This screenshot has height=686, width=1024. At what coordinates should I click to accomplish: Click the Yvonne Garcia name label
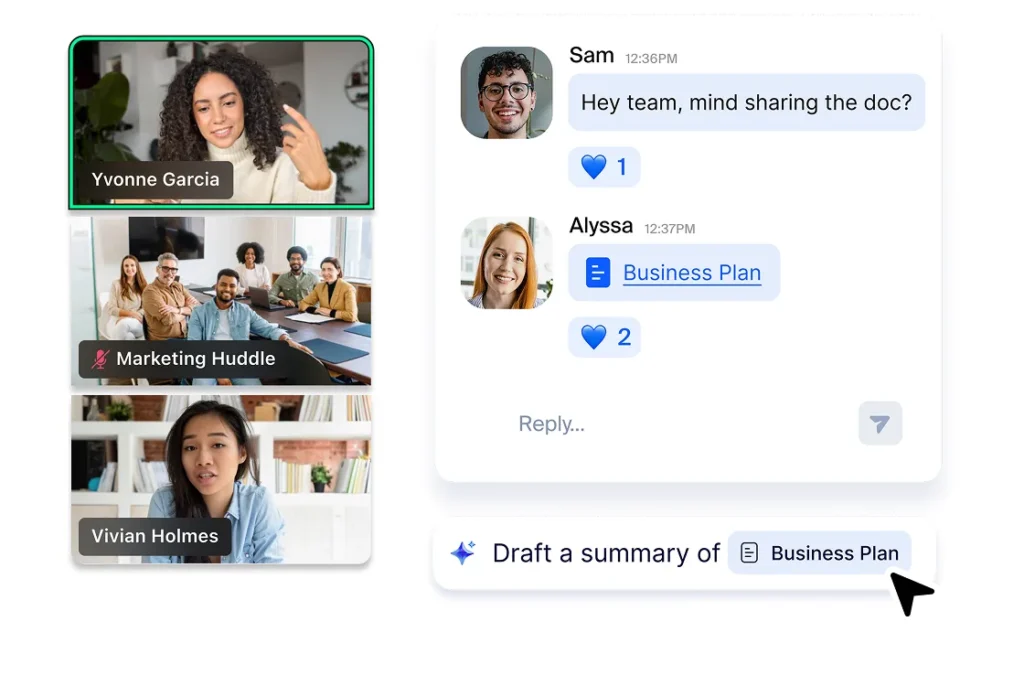(x=155, y=180)
